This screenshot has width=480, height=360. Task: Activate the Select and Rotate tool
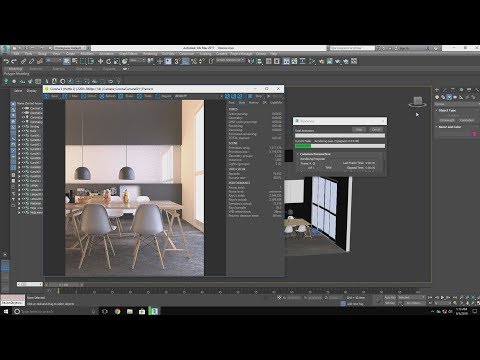[x=108, y=61]
